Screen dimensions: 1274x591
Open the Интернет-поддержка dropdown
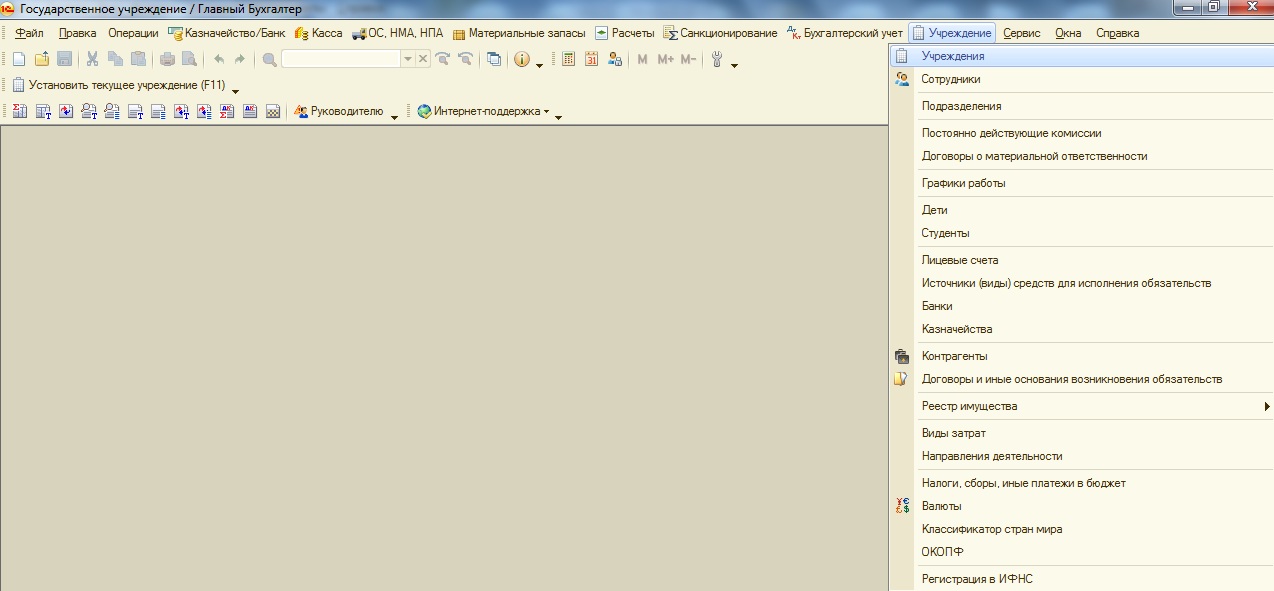click(x=484, y=111)
